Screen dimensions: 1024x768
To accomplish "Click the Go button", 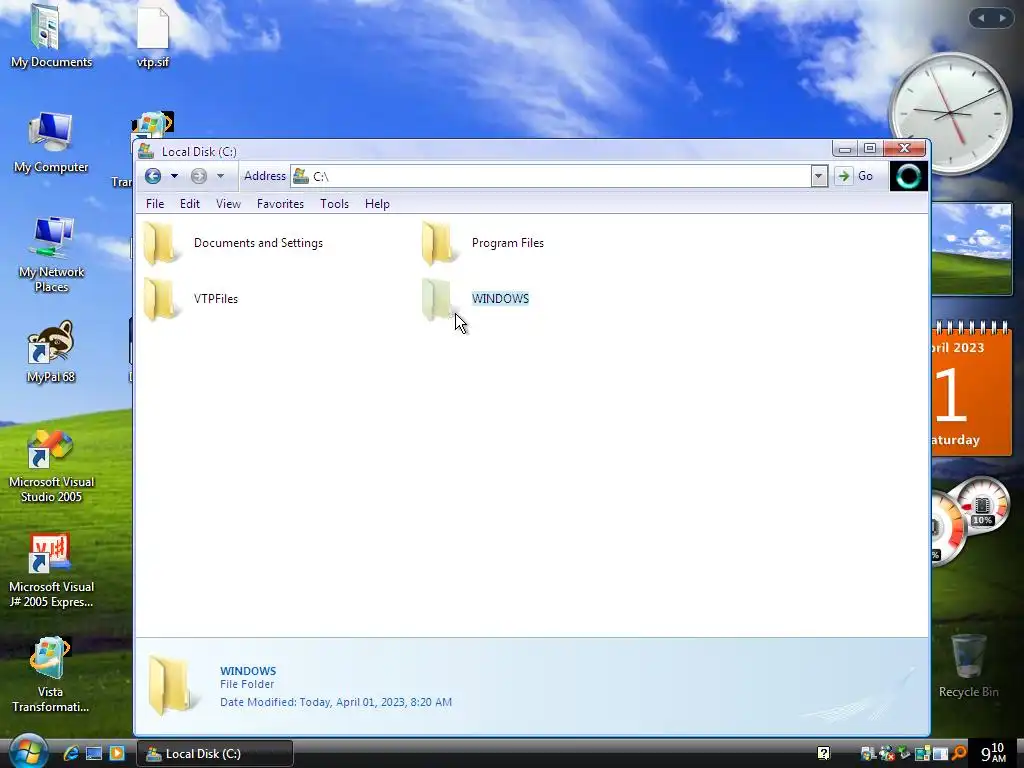I will click(x=855, y=176).
